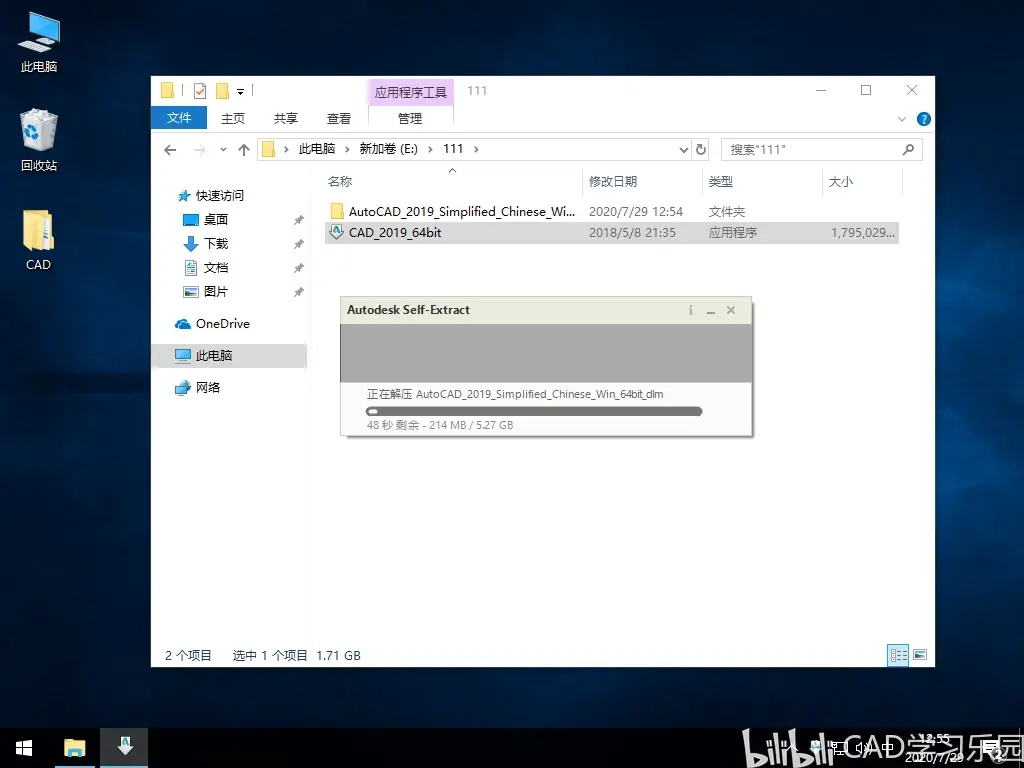Switch to details view layout

(x=899, y=654)
